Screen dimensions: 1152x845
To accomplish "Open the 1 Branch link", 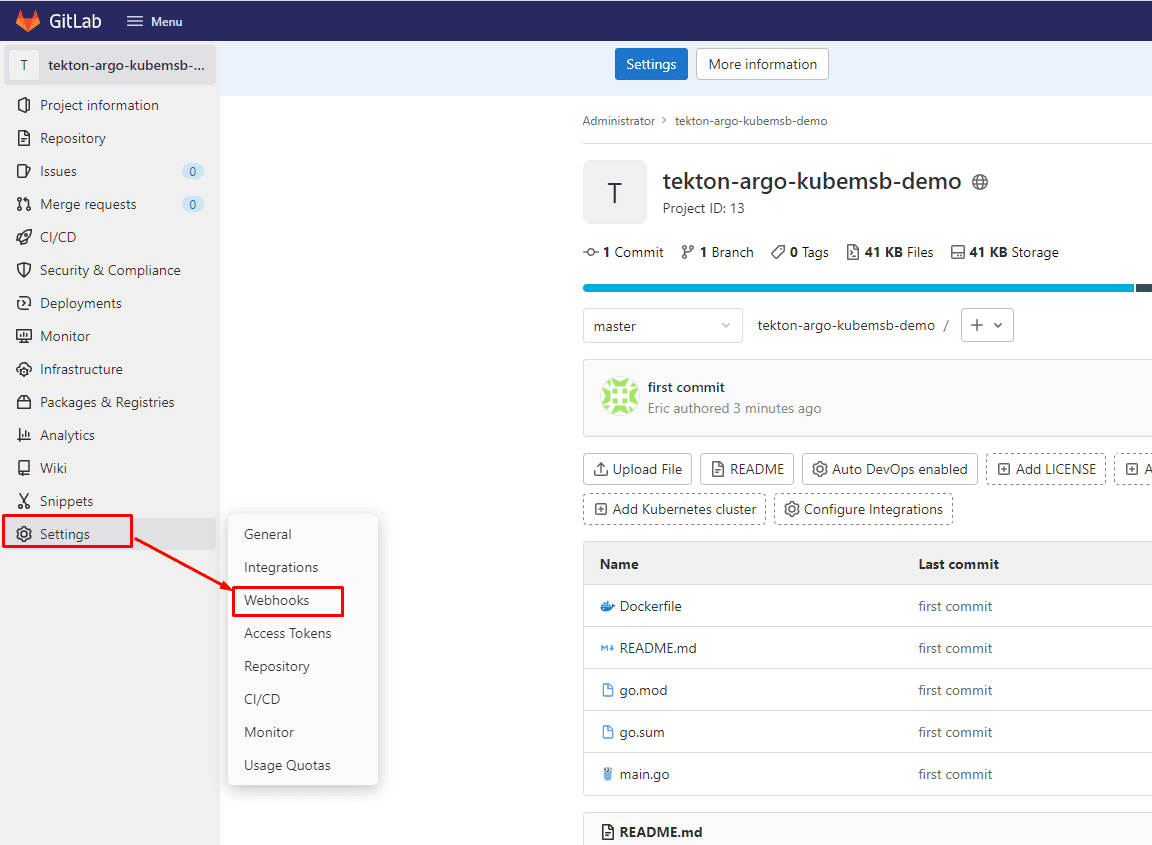I will click(717, 252).
